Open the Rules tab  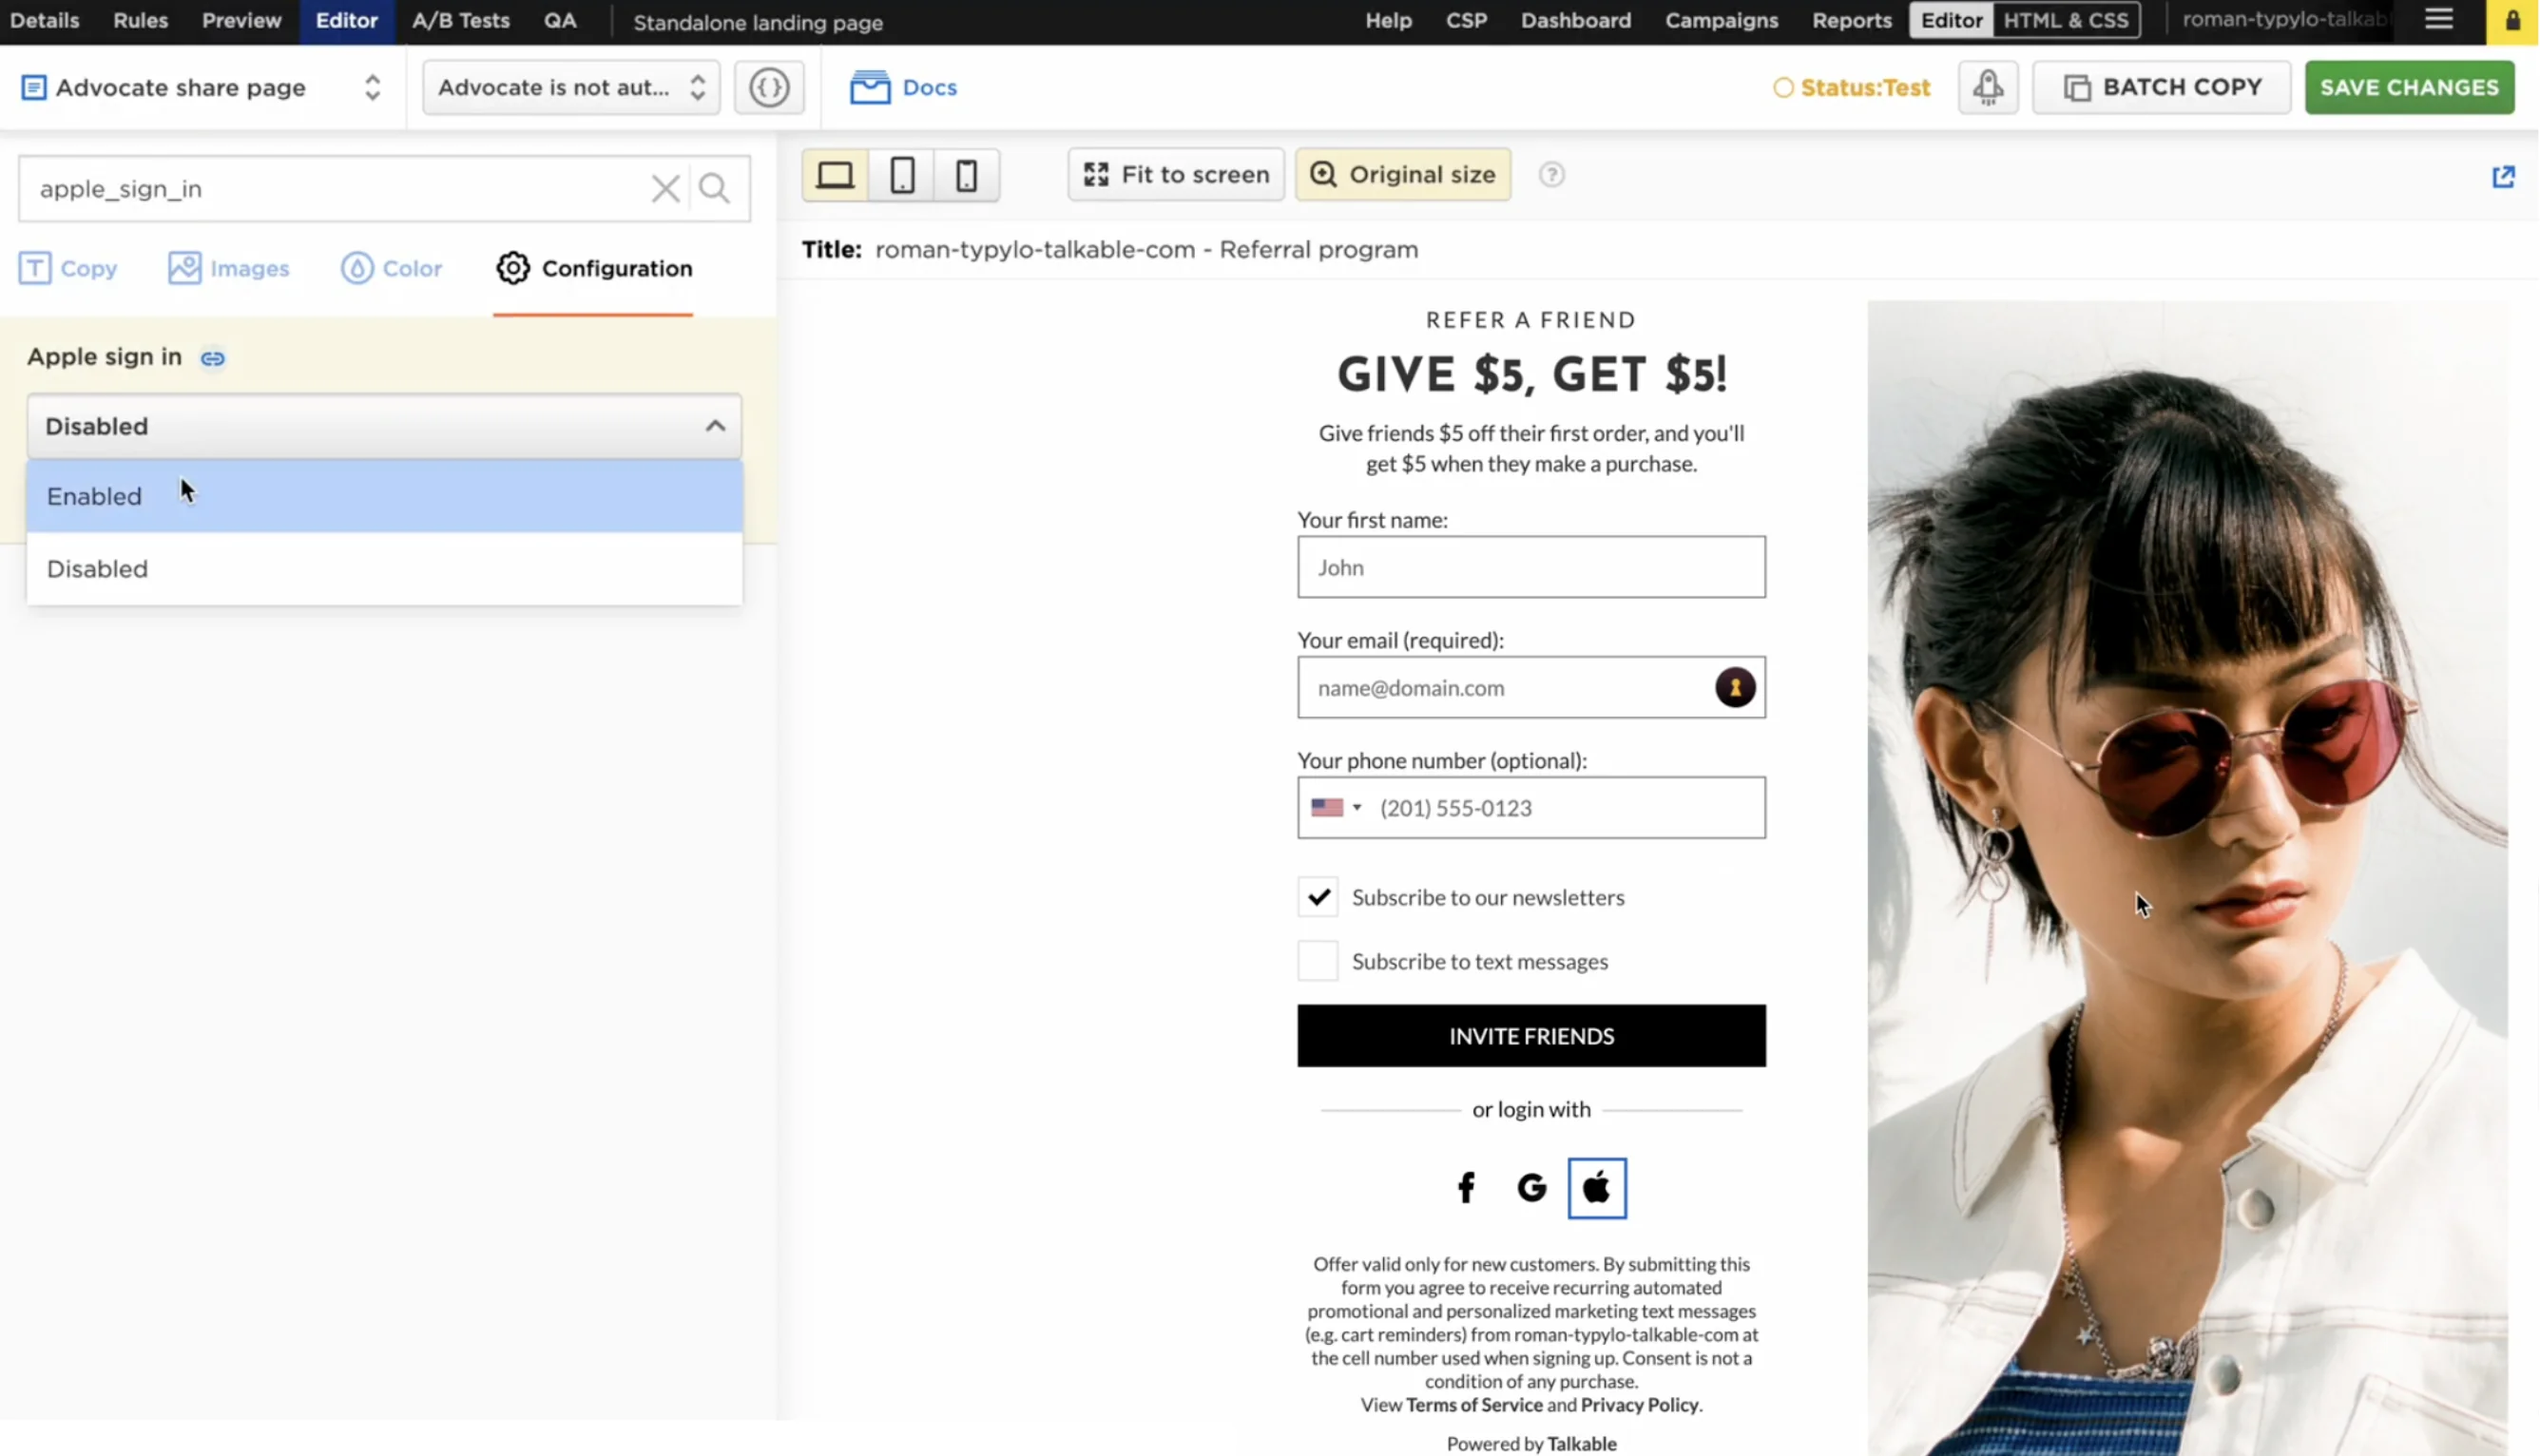tap(140, 20)
